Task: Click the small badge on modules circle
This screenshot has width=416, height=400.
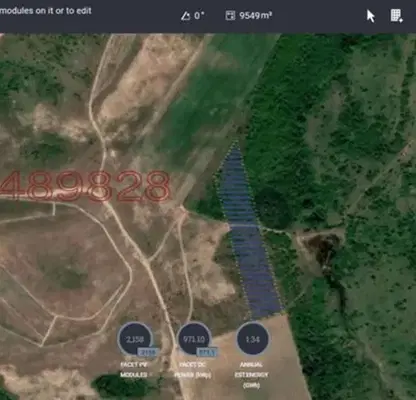Action: pos(147,352)
